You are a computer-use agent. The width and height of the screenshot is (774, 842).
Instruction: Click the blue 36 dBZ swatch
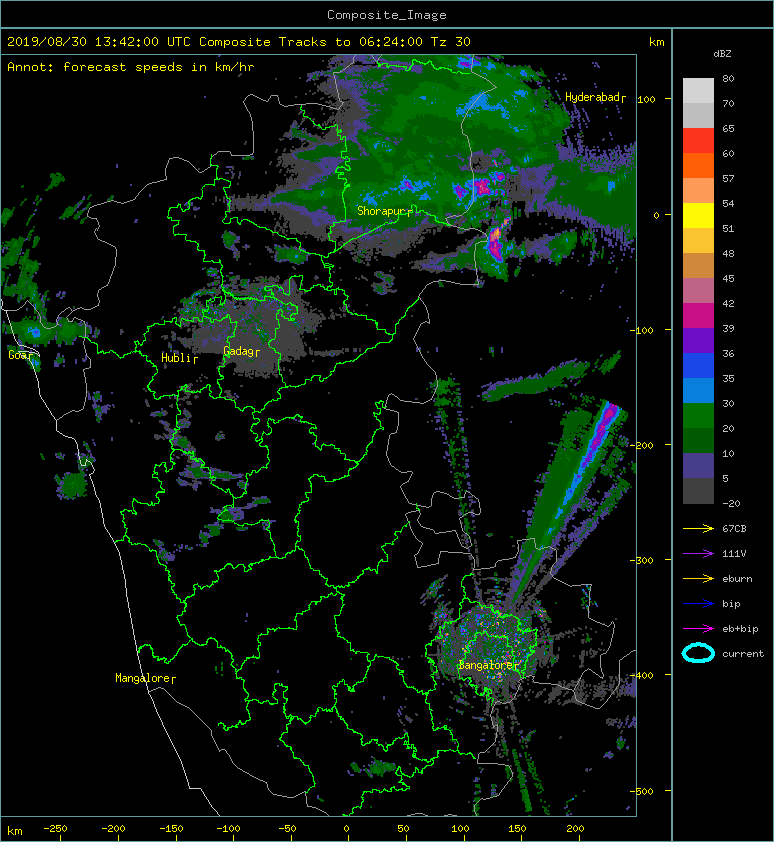(x=698, y=365)
